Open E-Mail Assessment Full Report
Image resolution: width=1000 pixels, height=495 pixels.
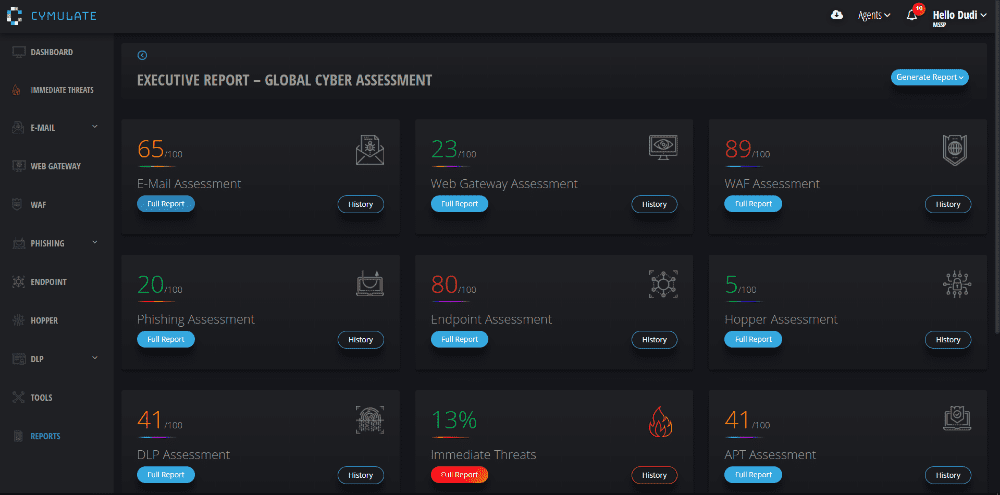point(166,204)
